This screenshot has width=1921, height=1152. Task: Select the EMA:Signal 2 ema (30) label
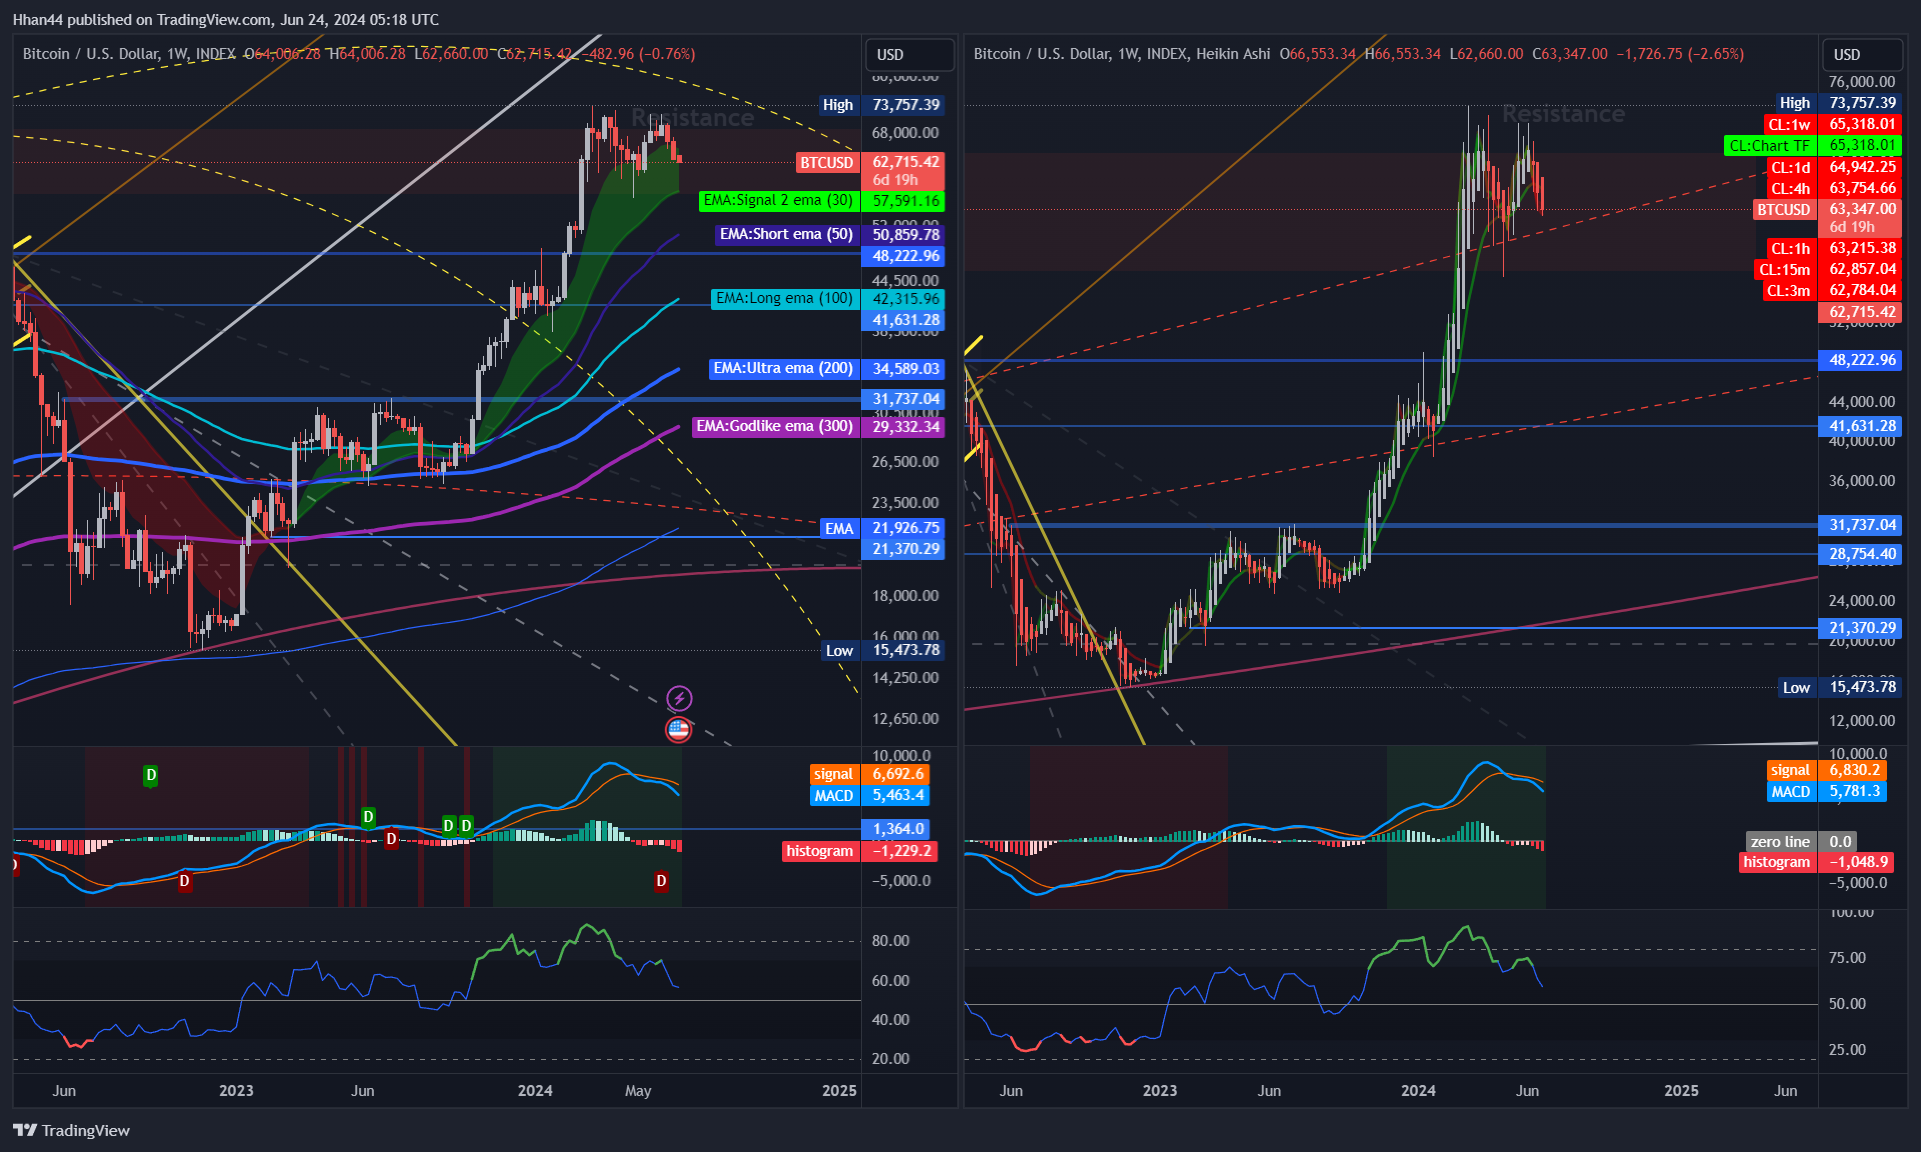822,201
